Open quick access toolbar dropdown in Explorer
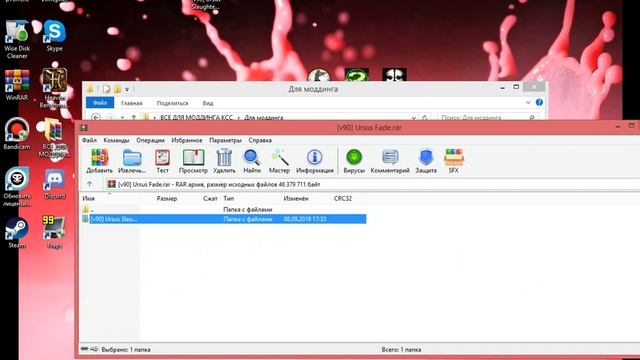Viewport: 640px width, 360px height. [x=127, y=89]
